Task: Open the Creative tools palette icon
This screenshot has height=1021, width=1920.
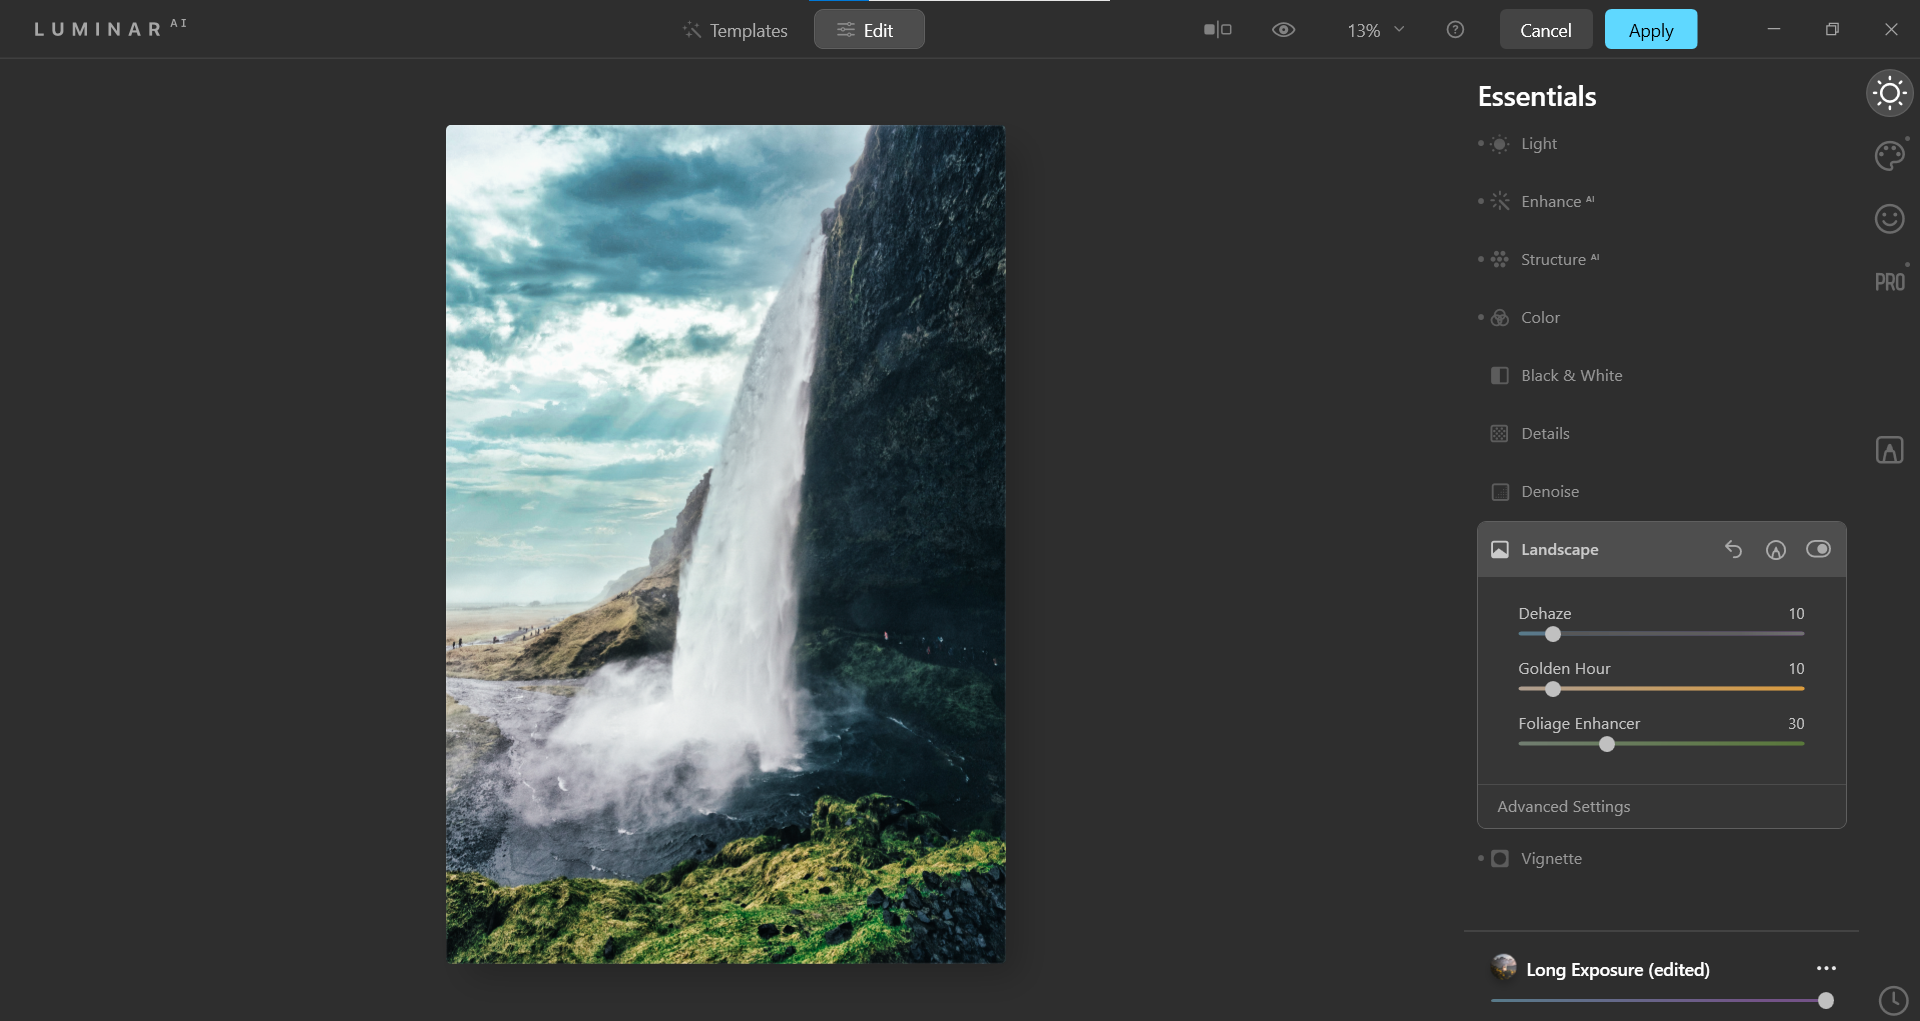Action: 1889,156
